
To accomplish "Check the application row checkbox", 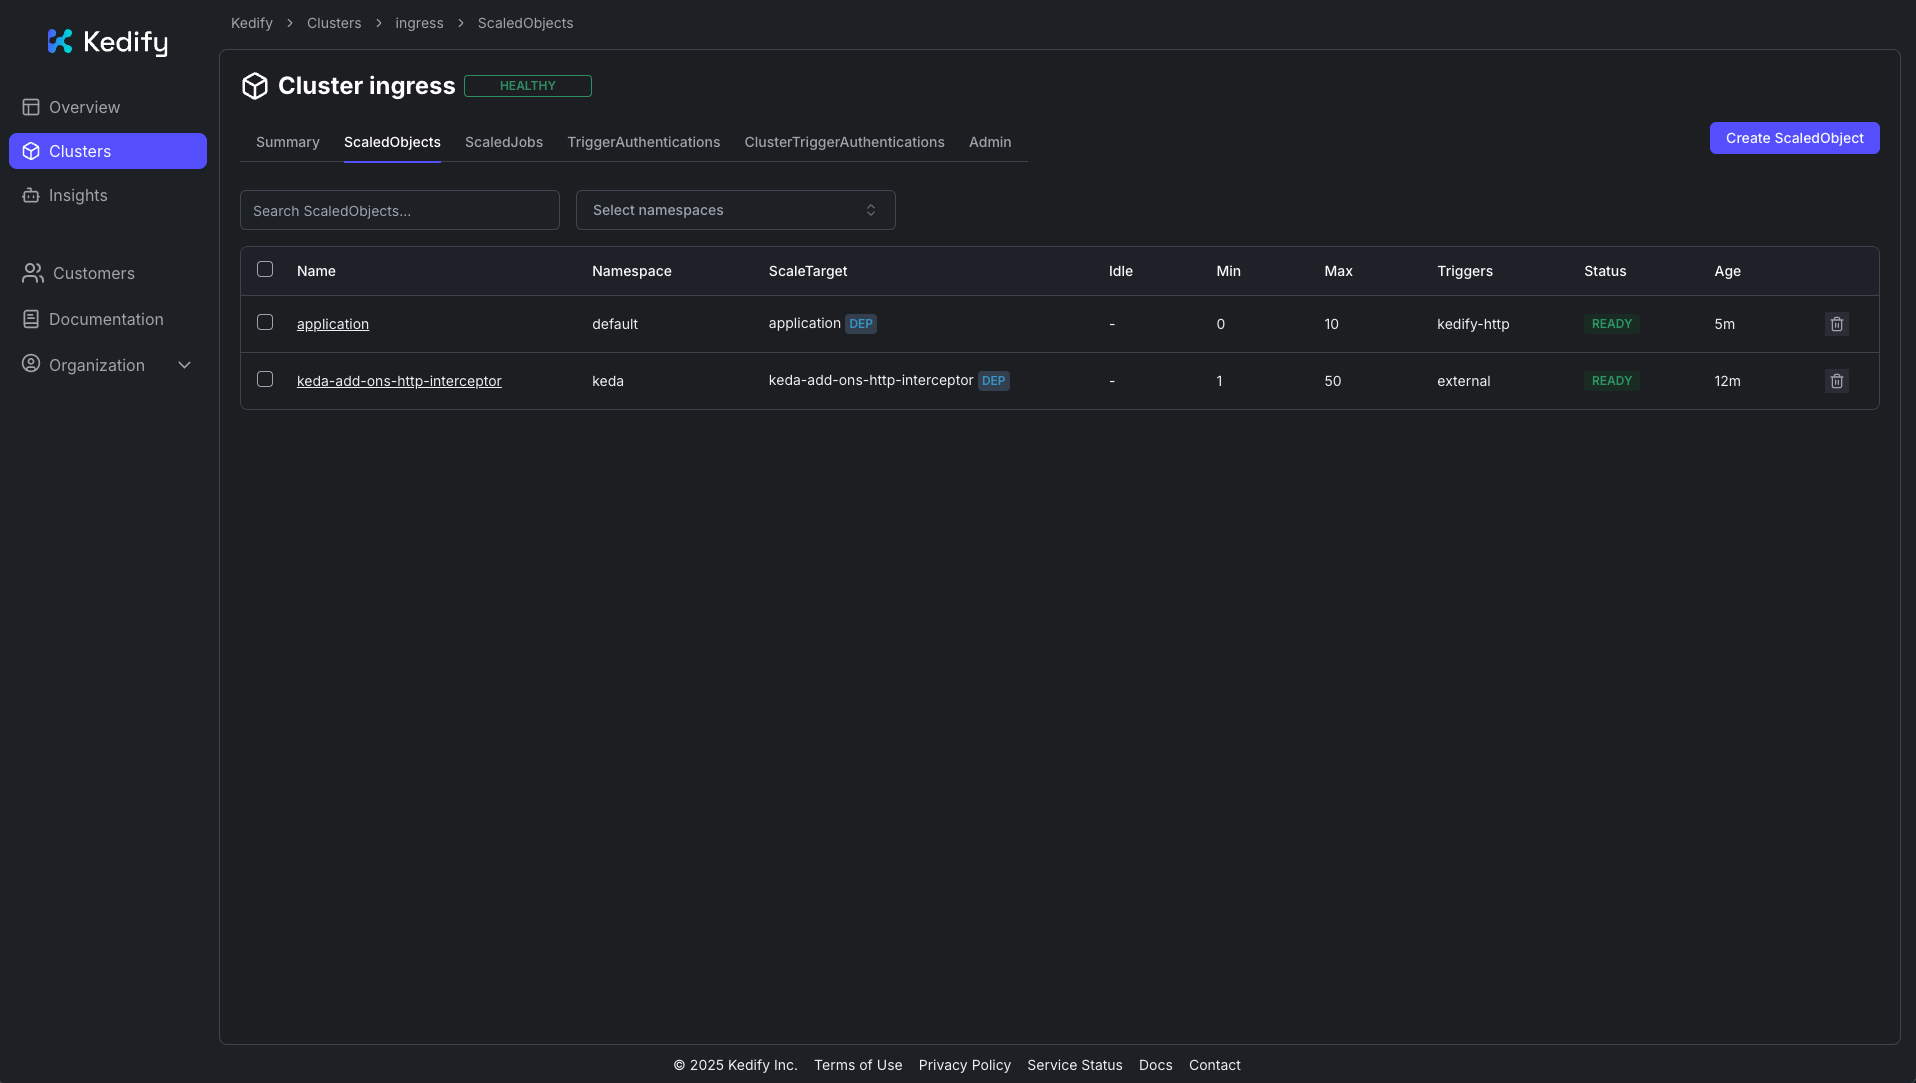I will (265, 322).
